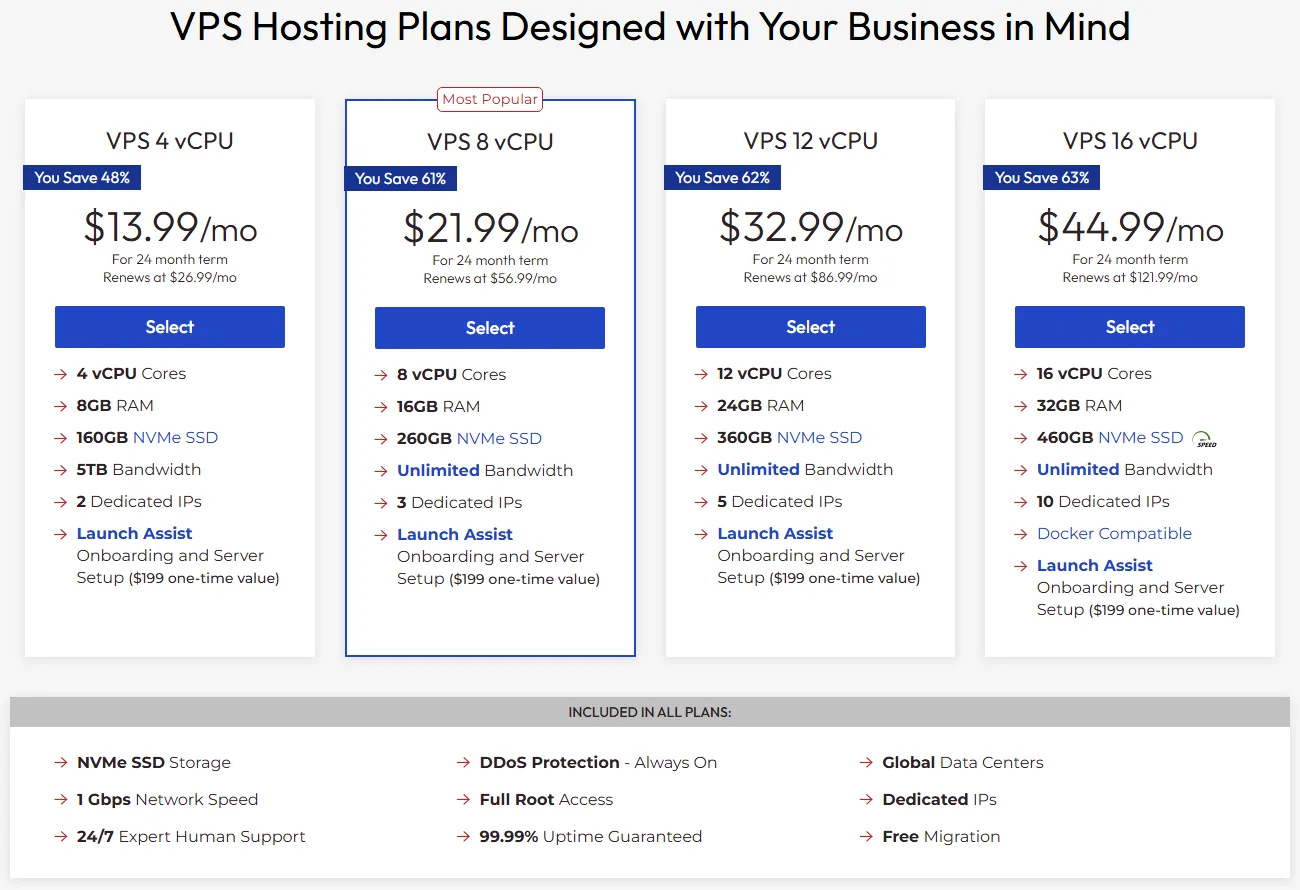This screenshot has width=1300, height=890.
Task: Click the You Save 62% badge
Action: click(722, 178)
